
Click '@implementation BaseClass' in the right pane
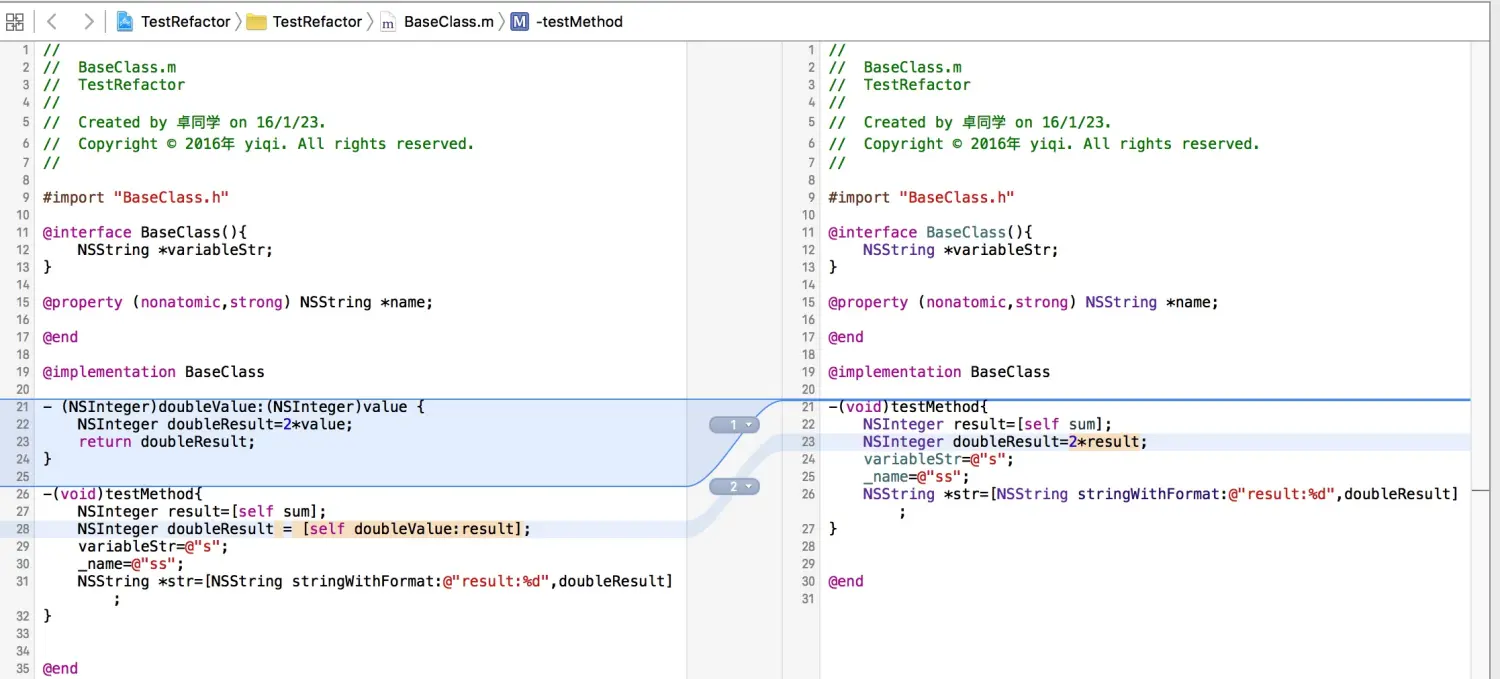pyautogui.click(x=939, y=371)
